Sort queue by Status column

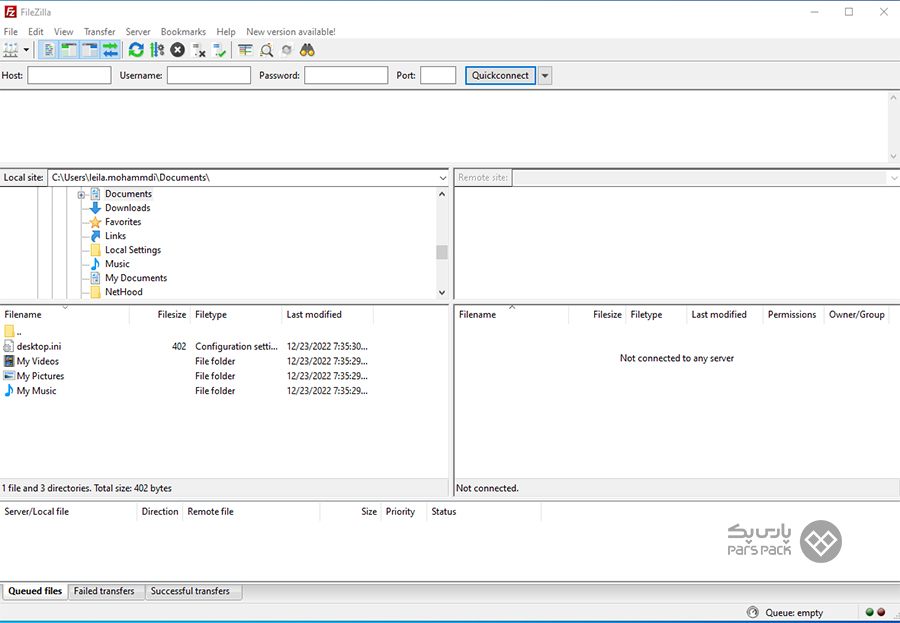(483, 512)
